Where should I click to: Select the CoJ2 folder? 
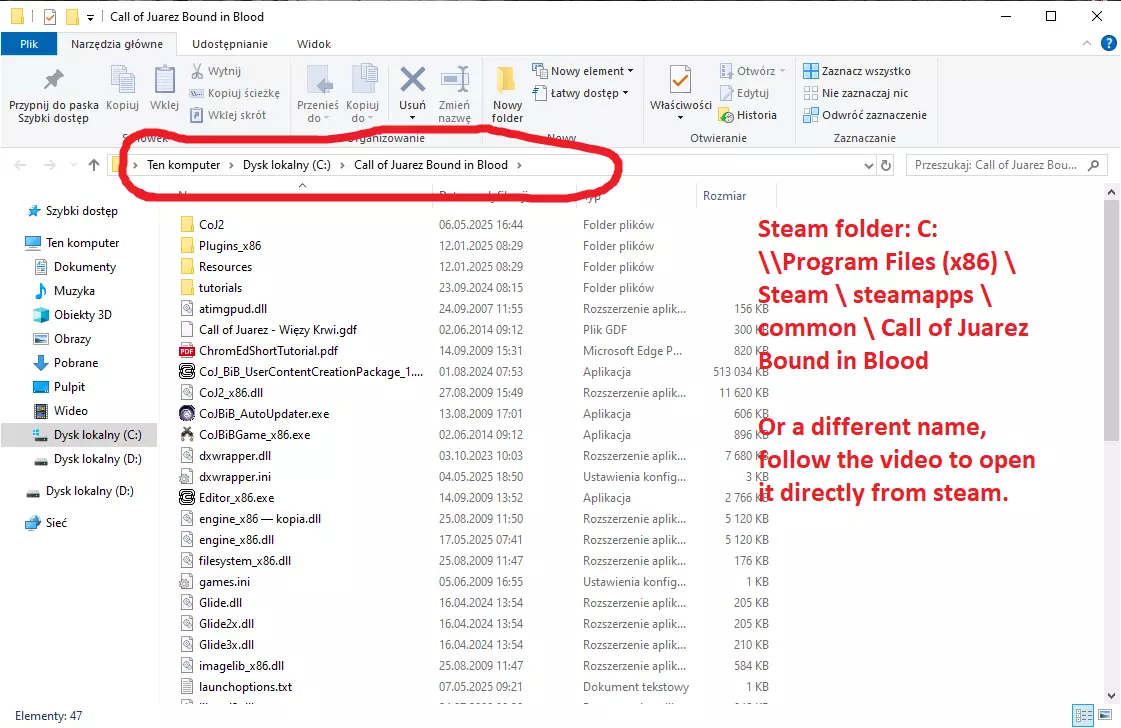[202, 225]
